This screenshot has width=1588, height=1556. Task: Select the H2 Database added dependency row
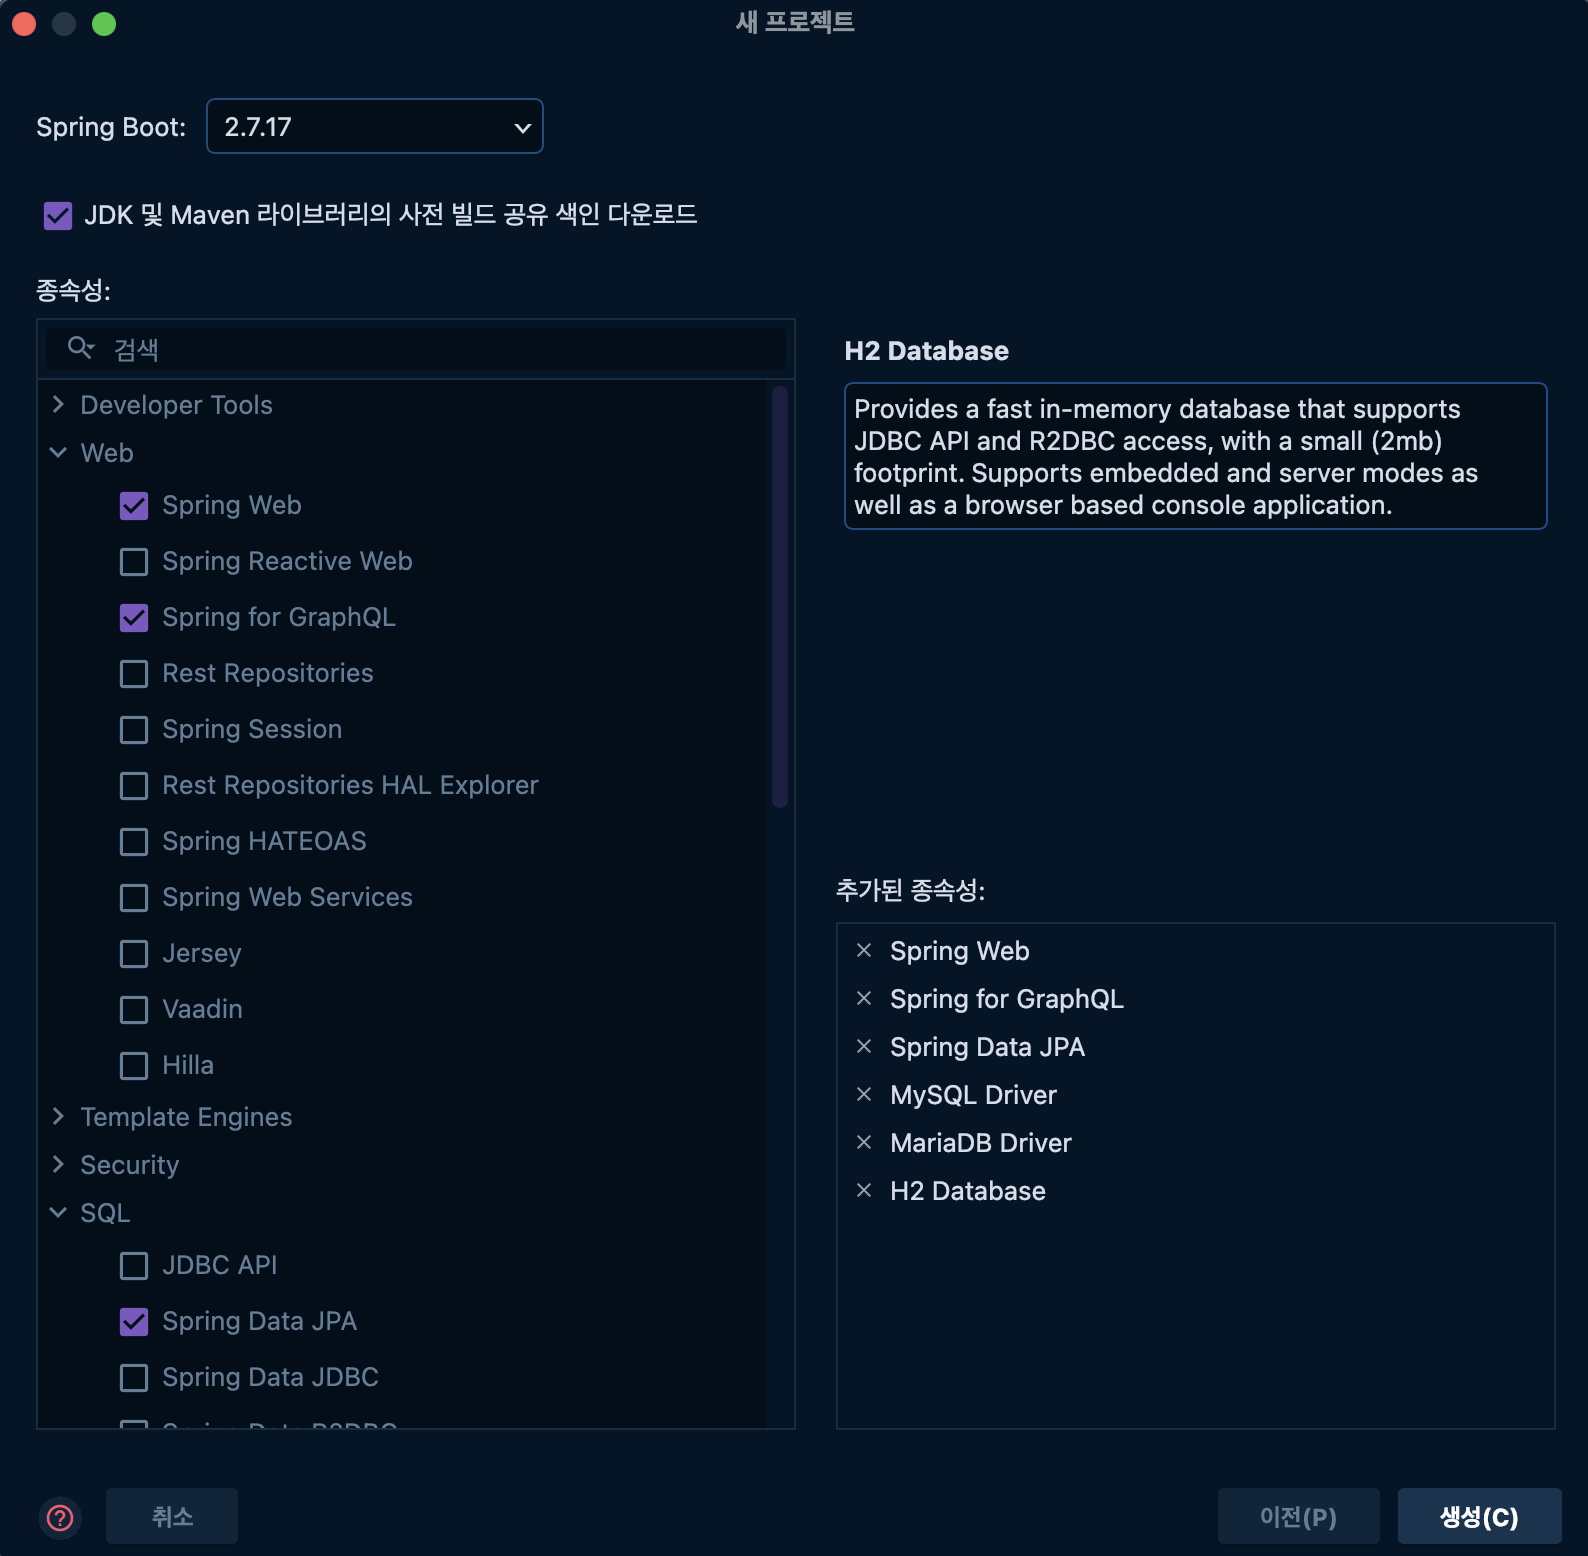(x=1196, y=1191)
